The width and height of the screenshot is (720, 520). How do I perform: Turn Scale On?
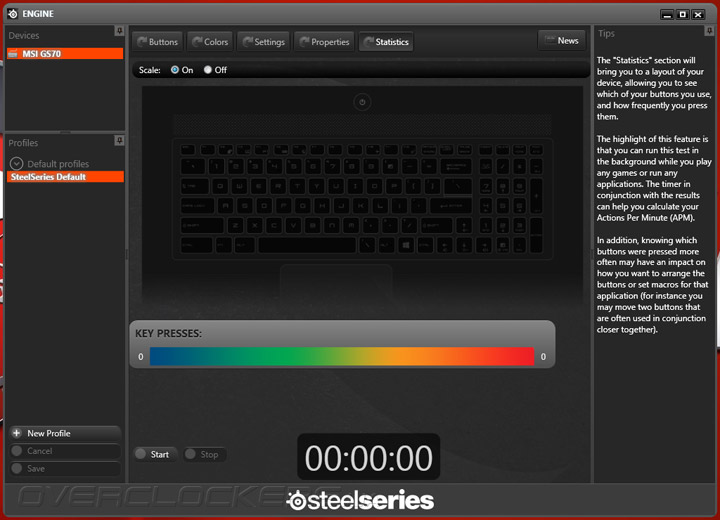(x=175, y=70)
